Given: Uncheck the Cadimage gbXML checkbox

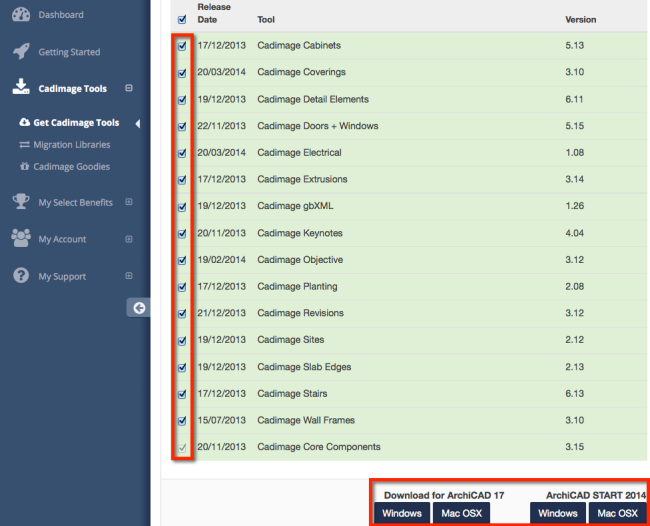Looking at the screenshot, I should click(x=182, y=207).
